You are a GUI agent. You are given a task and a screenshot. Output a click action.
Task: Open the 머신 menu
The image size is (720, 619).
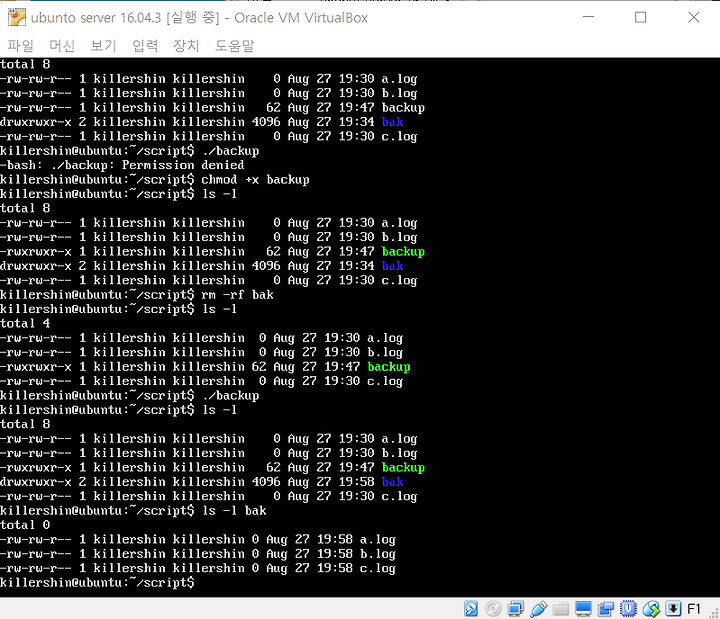click(x=62, y=45)
